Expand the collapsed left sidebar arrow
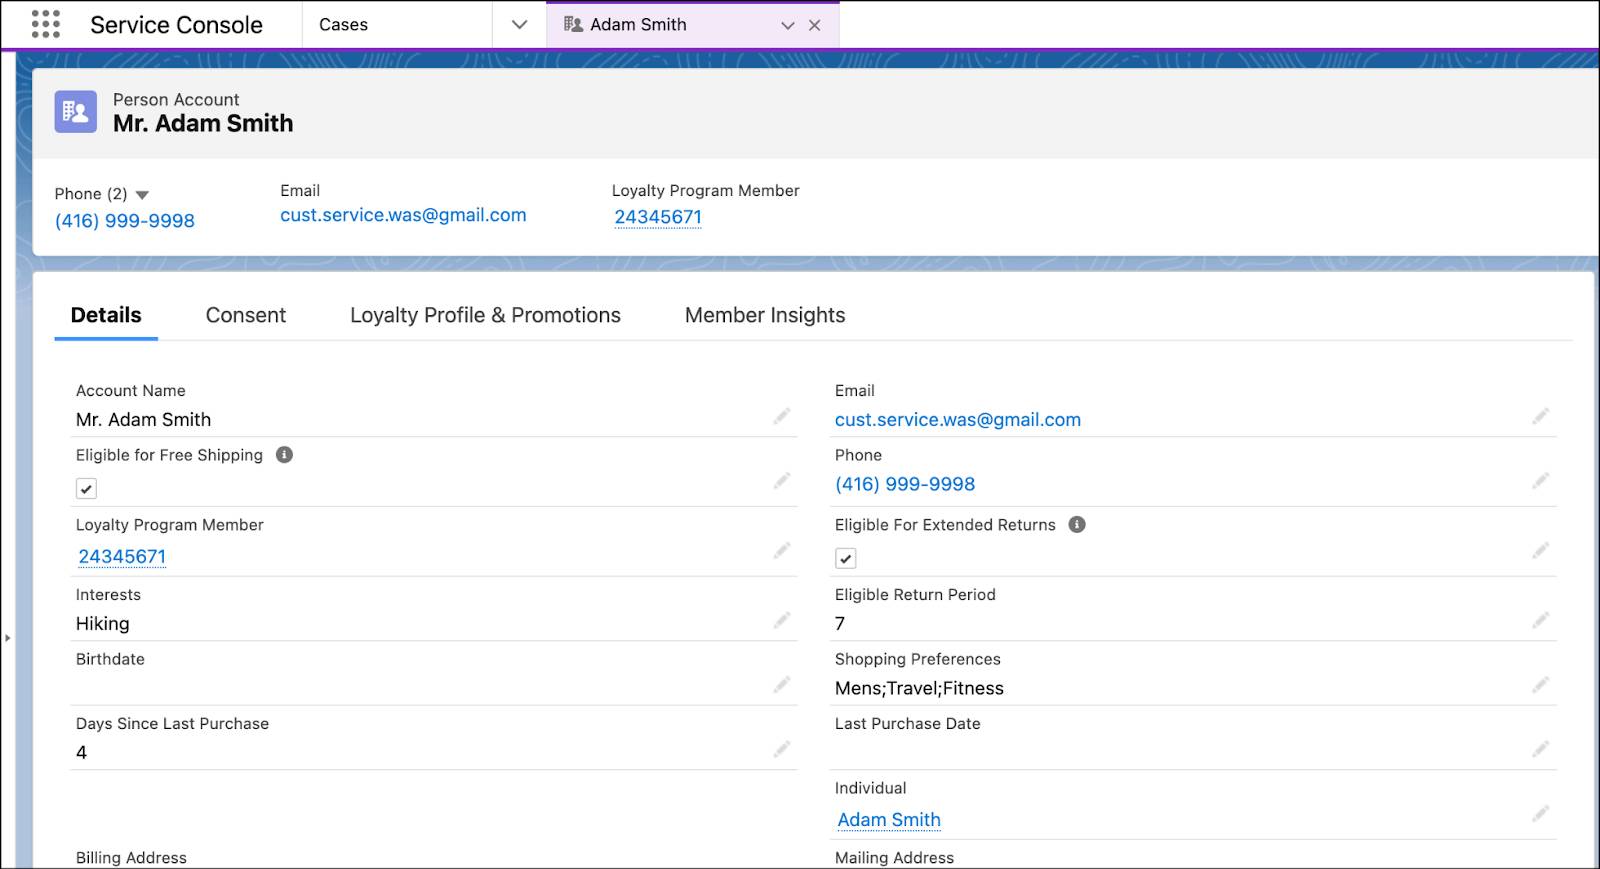The height and width of the screenshot is (869, 1600). pyautogui.click(x=7, y=638)
